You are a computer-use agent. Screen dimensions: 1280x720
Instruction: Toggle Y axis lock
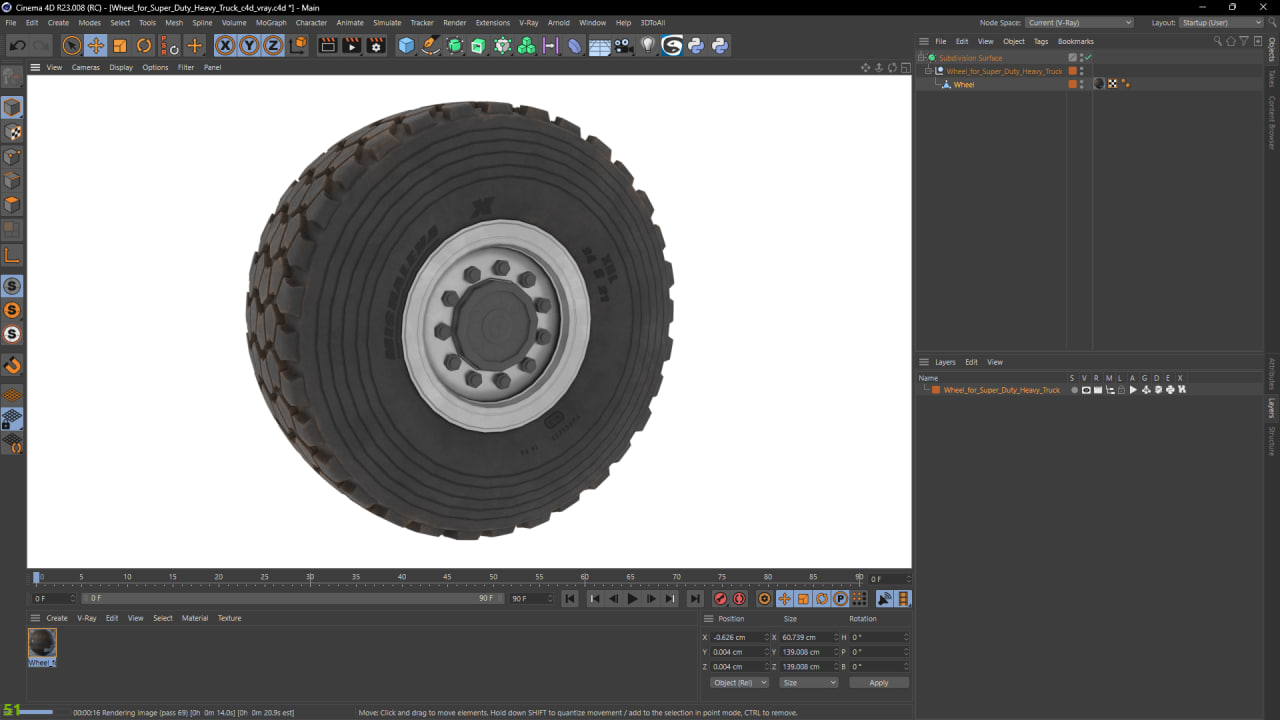coord(249,45)
